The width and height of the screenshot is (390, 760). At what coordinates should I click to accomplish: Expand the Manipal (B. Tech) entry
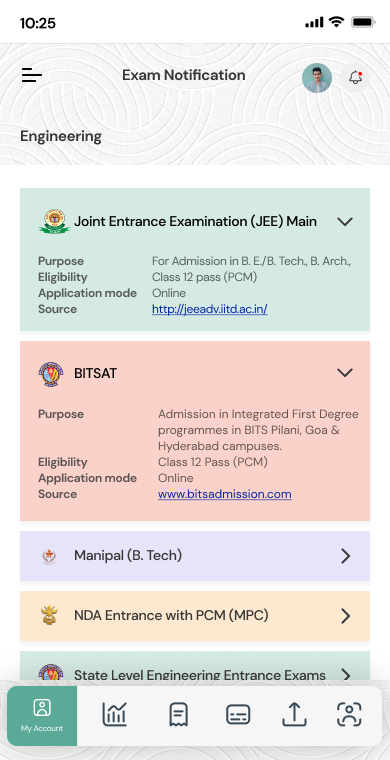[x=195, y=556]
